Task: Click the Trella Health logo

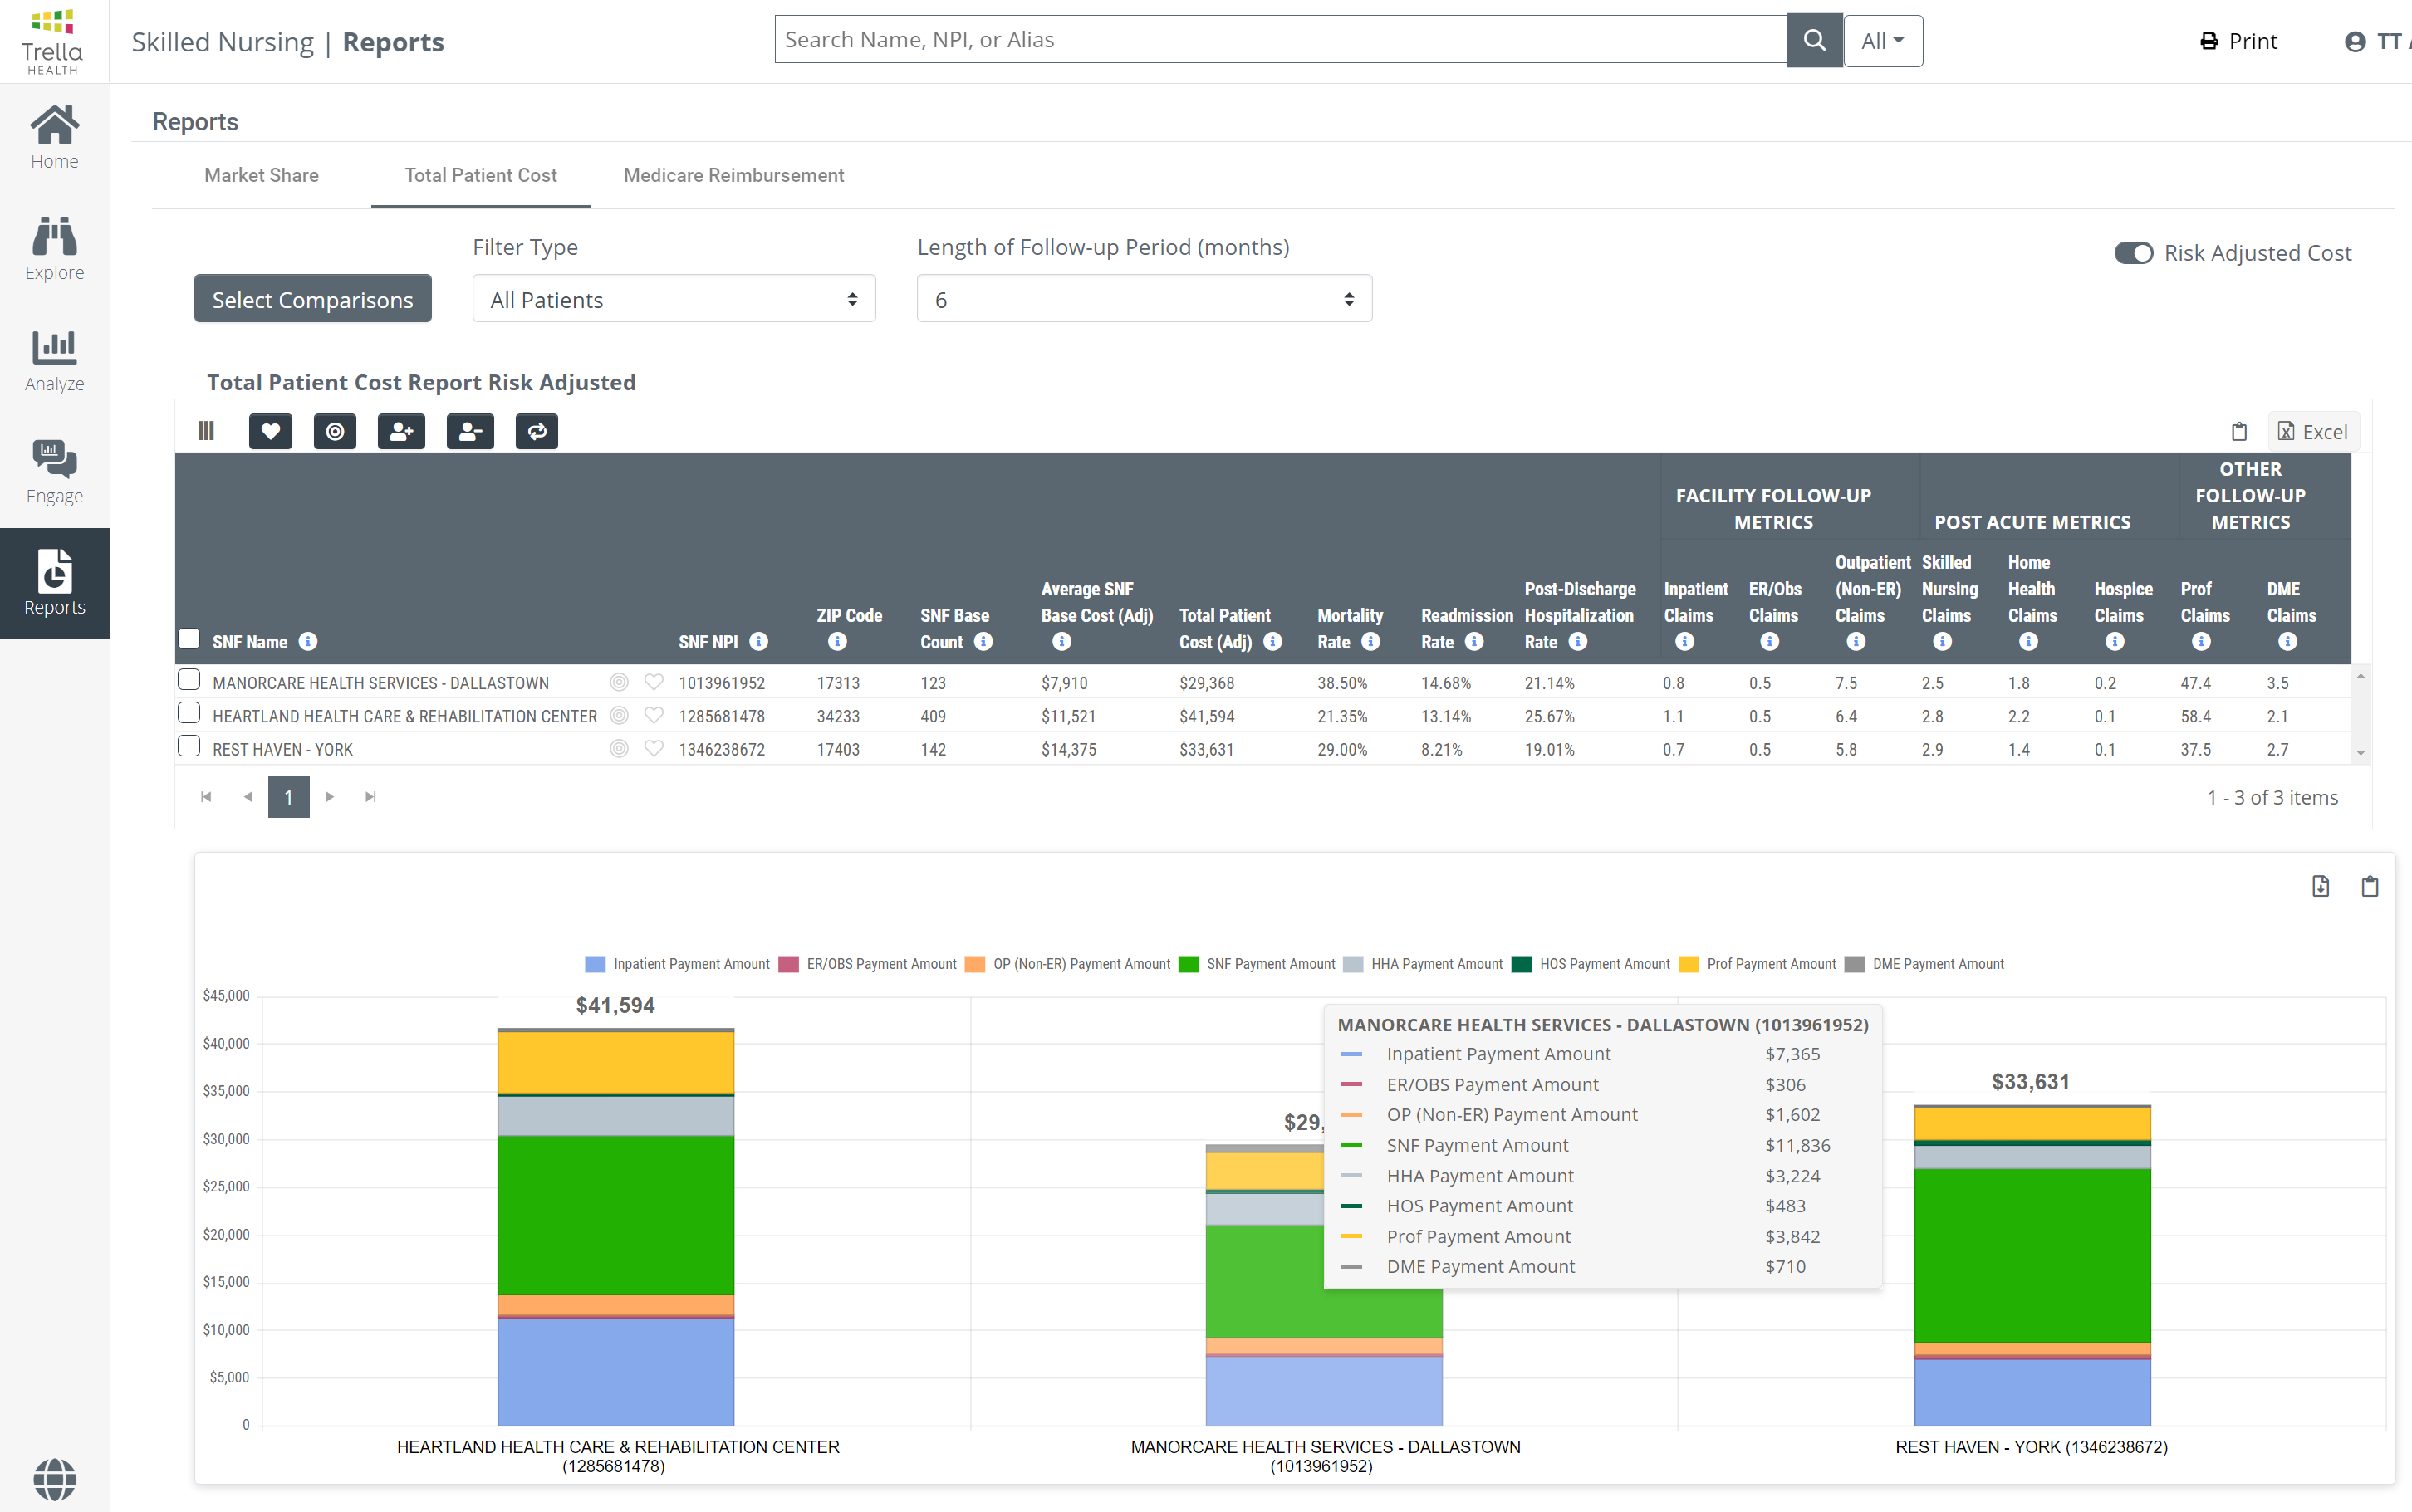Action: [52, 42]
